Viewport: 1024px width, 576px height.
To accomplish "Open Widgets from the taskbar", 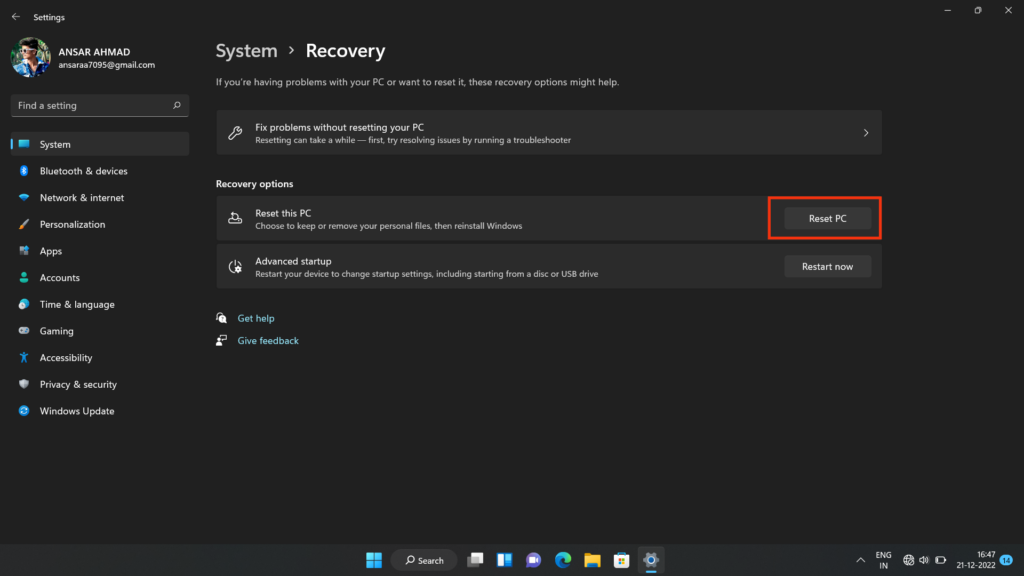I will point(504,560).
